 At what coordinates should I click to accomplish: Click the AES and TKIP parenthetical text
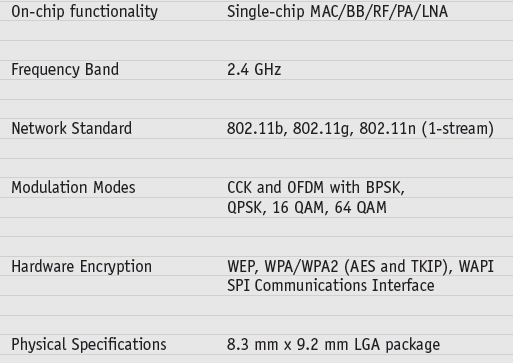pyautogui.click(x=398, y=267)
